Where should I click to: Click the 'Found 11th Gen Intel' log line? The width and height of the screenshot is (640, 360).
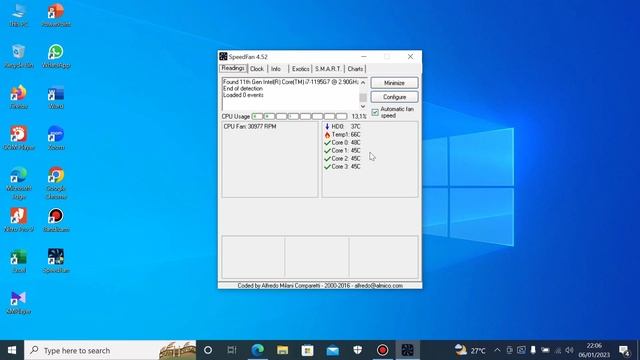pyautogui.click(x=291, y=82)
